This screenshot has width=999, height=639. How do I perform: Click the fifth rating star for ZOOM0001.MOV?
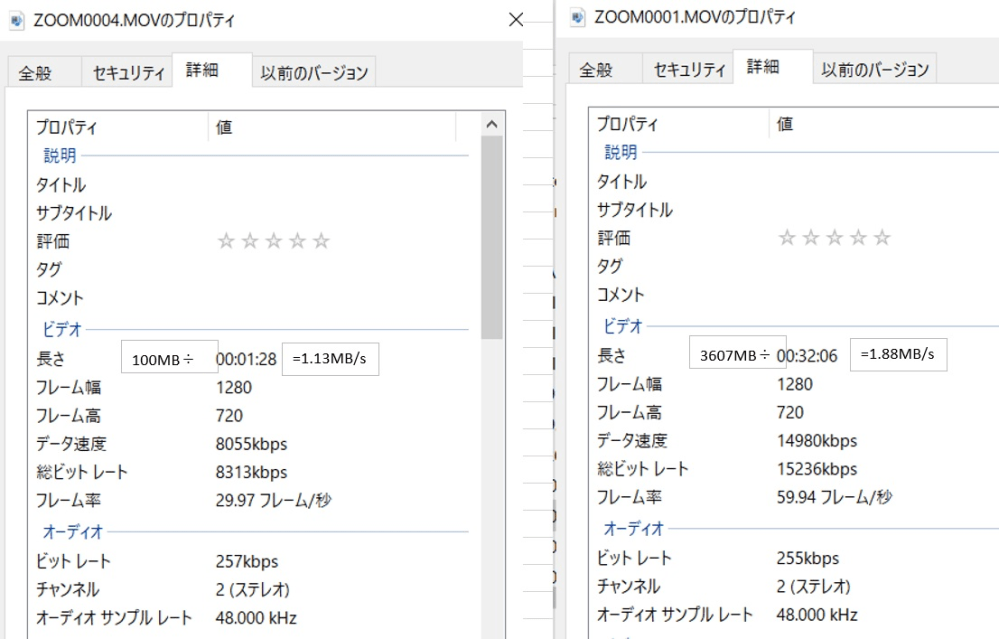pos(883,237)
